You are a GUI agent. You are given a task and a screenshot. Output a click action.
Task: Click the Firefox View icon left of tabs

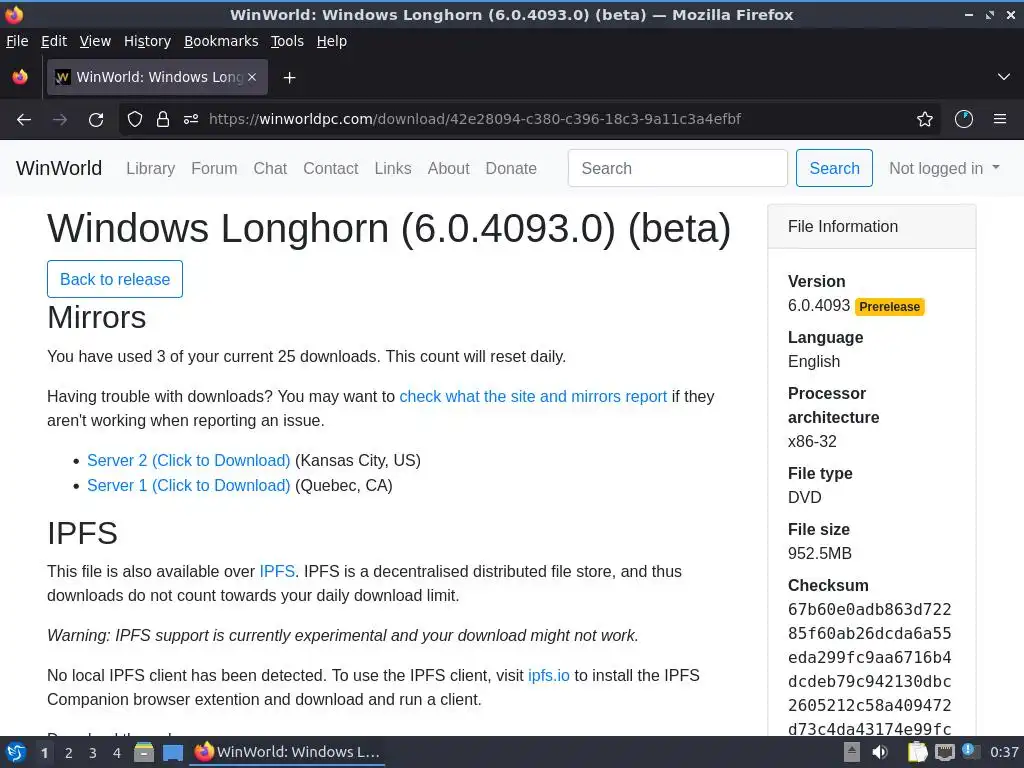click(20, 77)
